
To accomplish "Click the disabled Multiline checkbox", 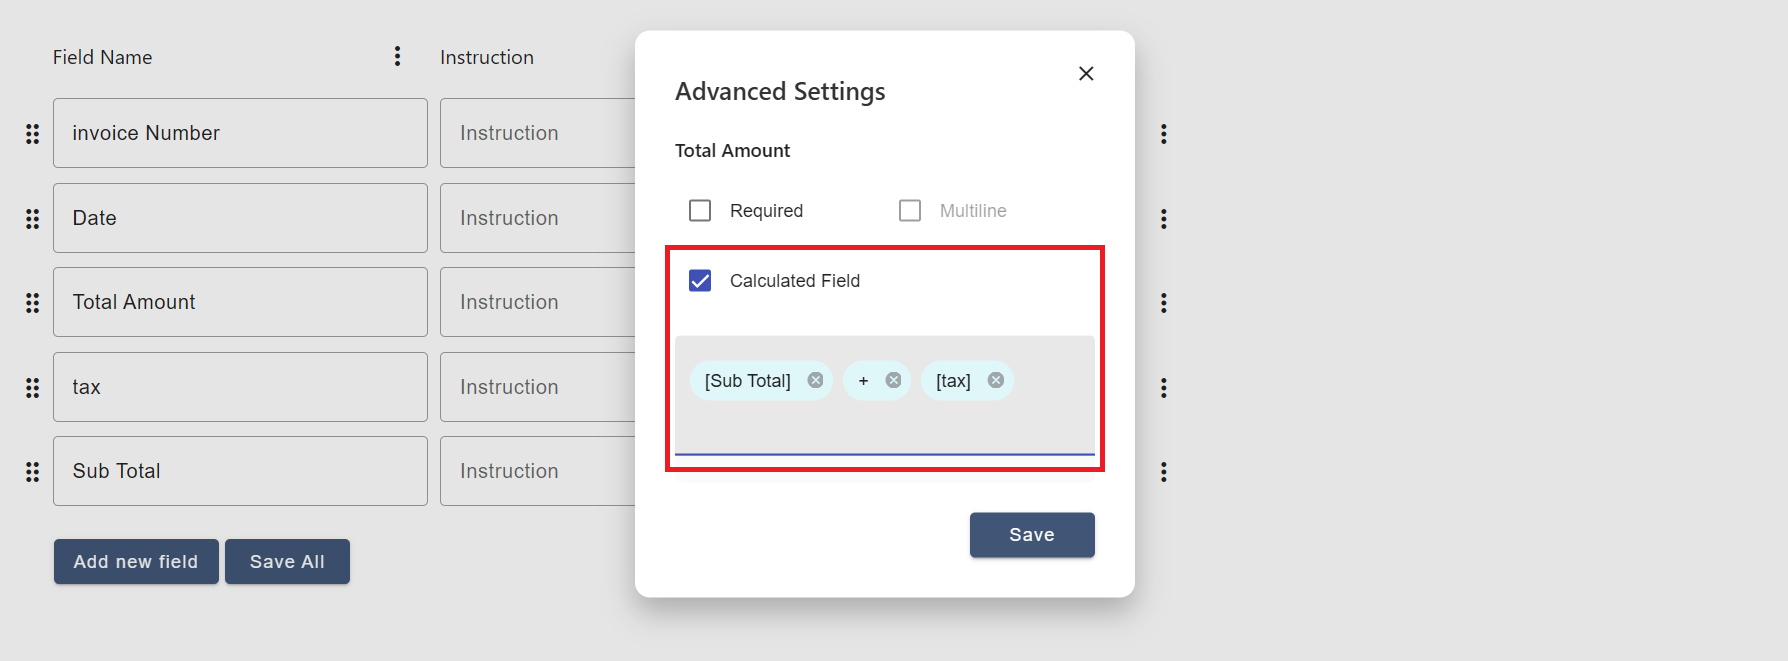I will tap(909, 210).
